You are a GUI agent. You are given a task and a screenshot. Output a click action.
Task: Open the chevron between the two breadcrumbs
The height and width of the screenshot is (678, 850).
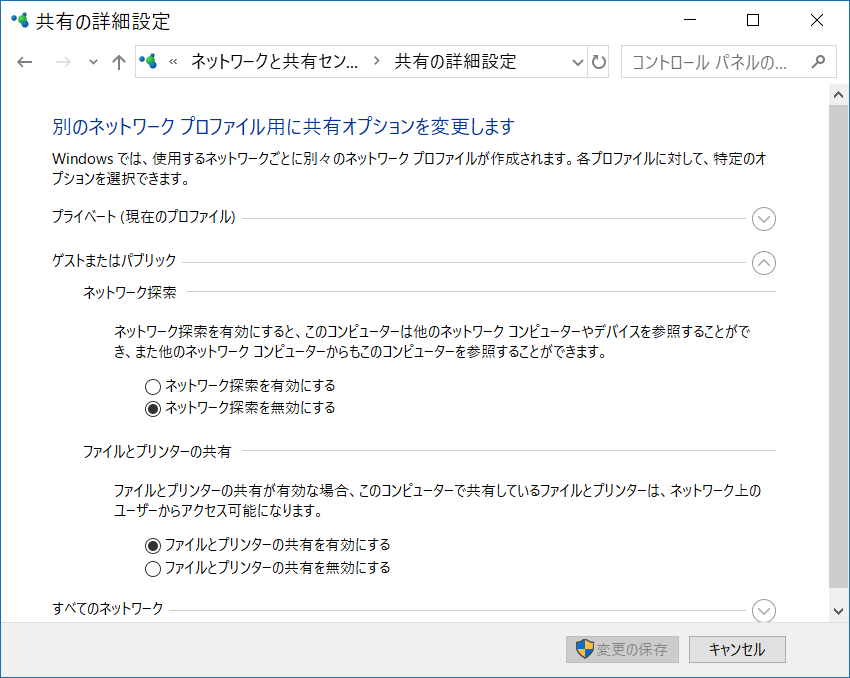[x=376, y=61]
